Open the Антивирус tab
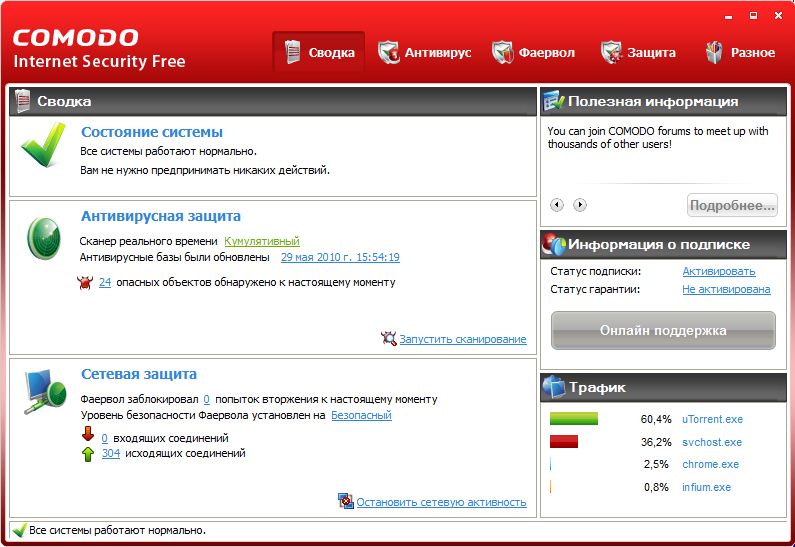795x547 pixels. point(424,53)
